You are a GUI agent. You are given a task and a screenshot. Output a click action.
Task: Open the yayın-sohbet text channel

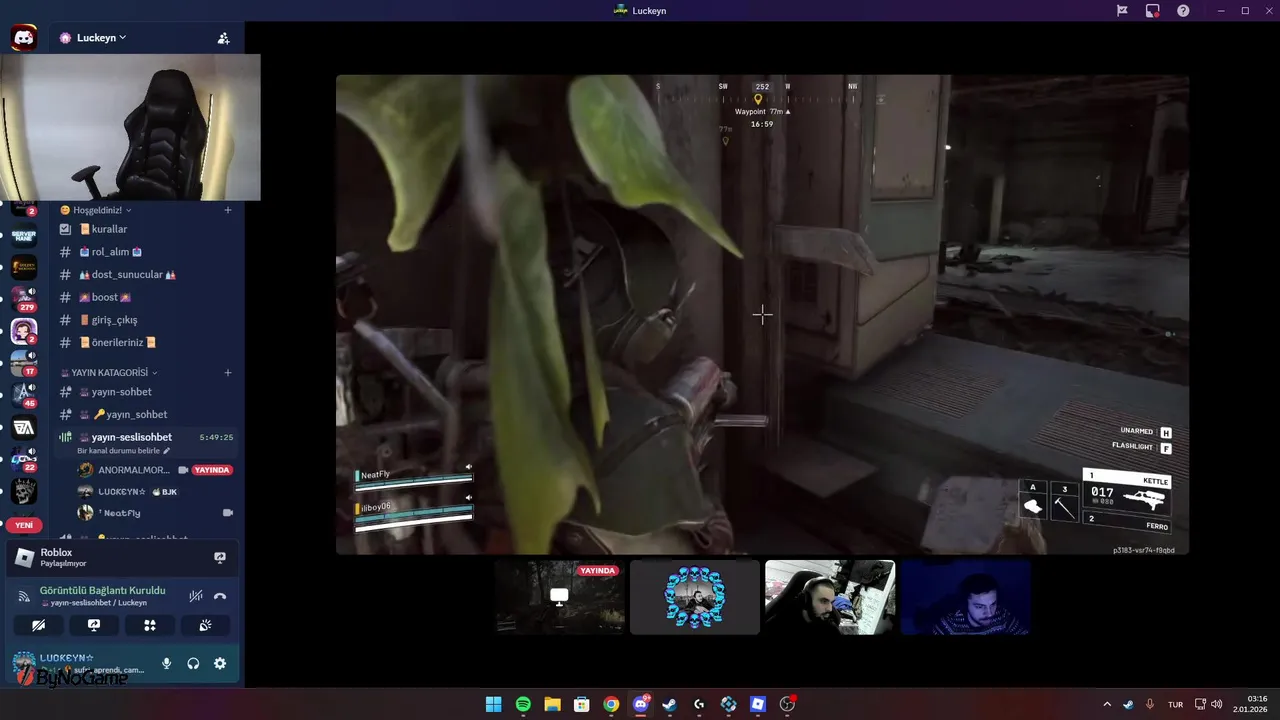(x=146, y=392)
